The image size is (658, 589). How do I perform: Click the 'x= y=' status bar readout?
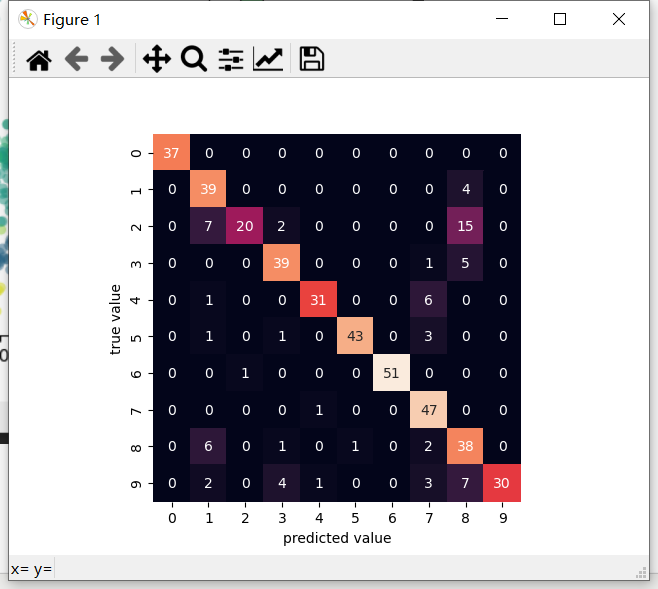pyautogui.click(x=31, y=569)
